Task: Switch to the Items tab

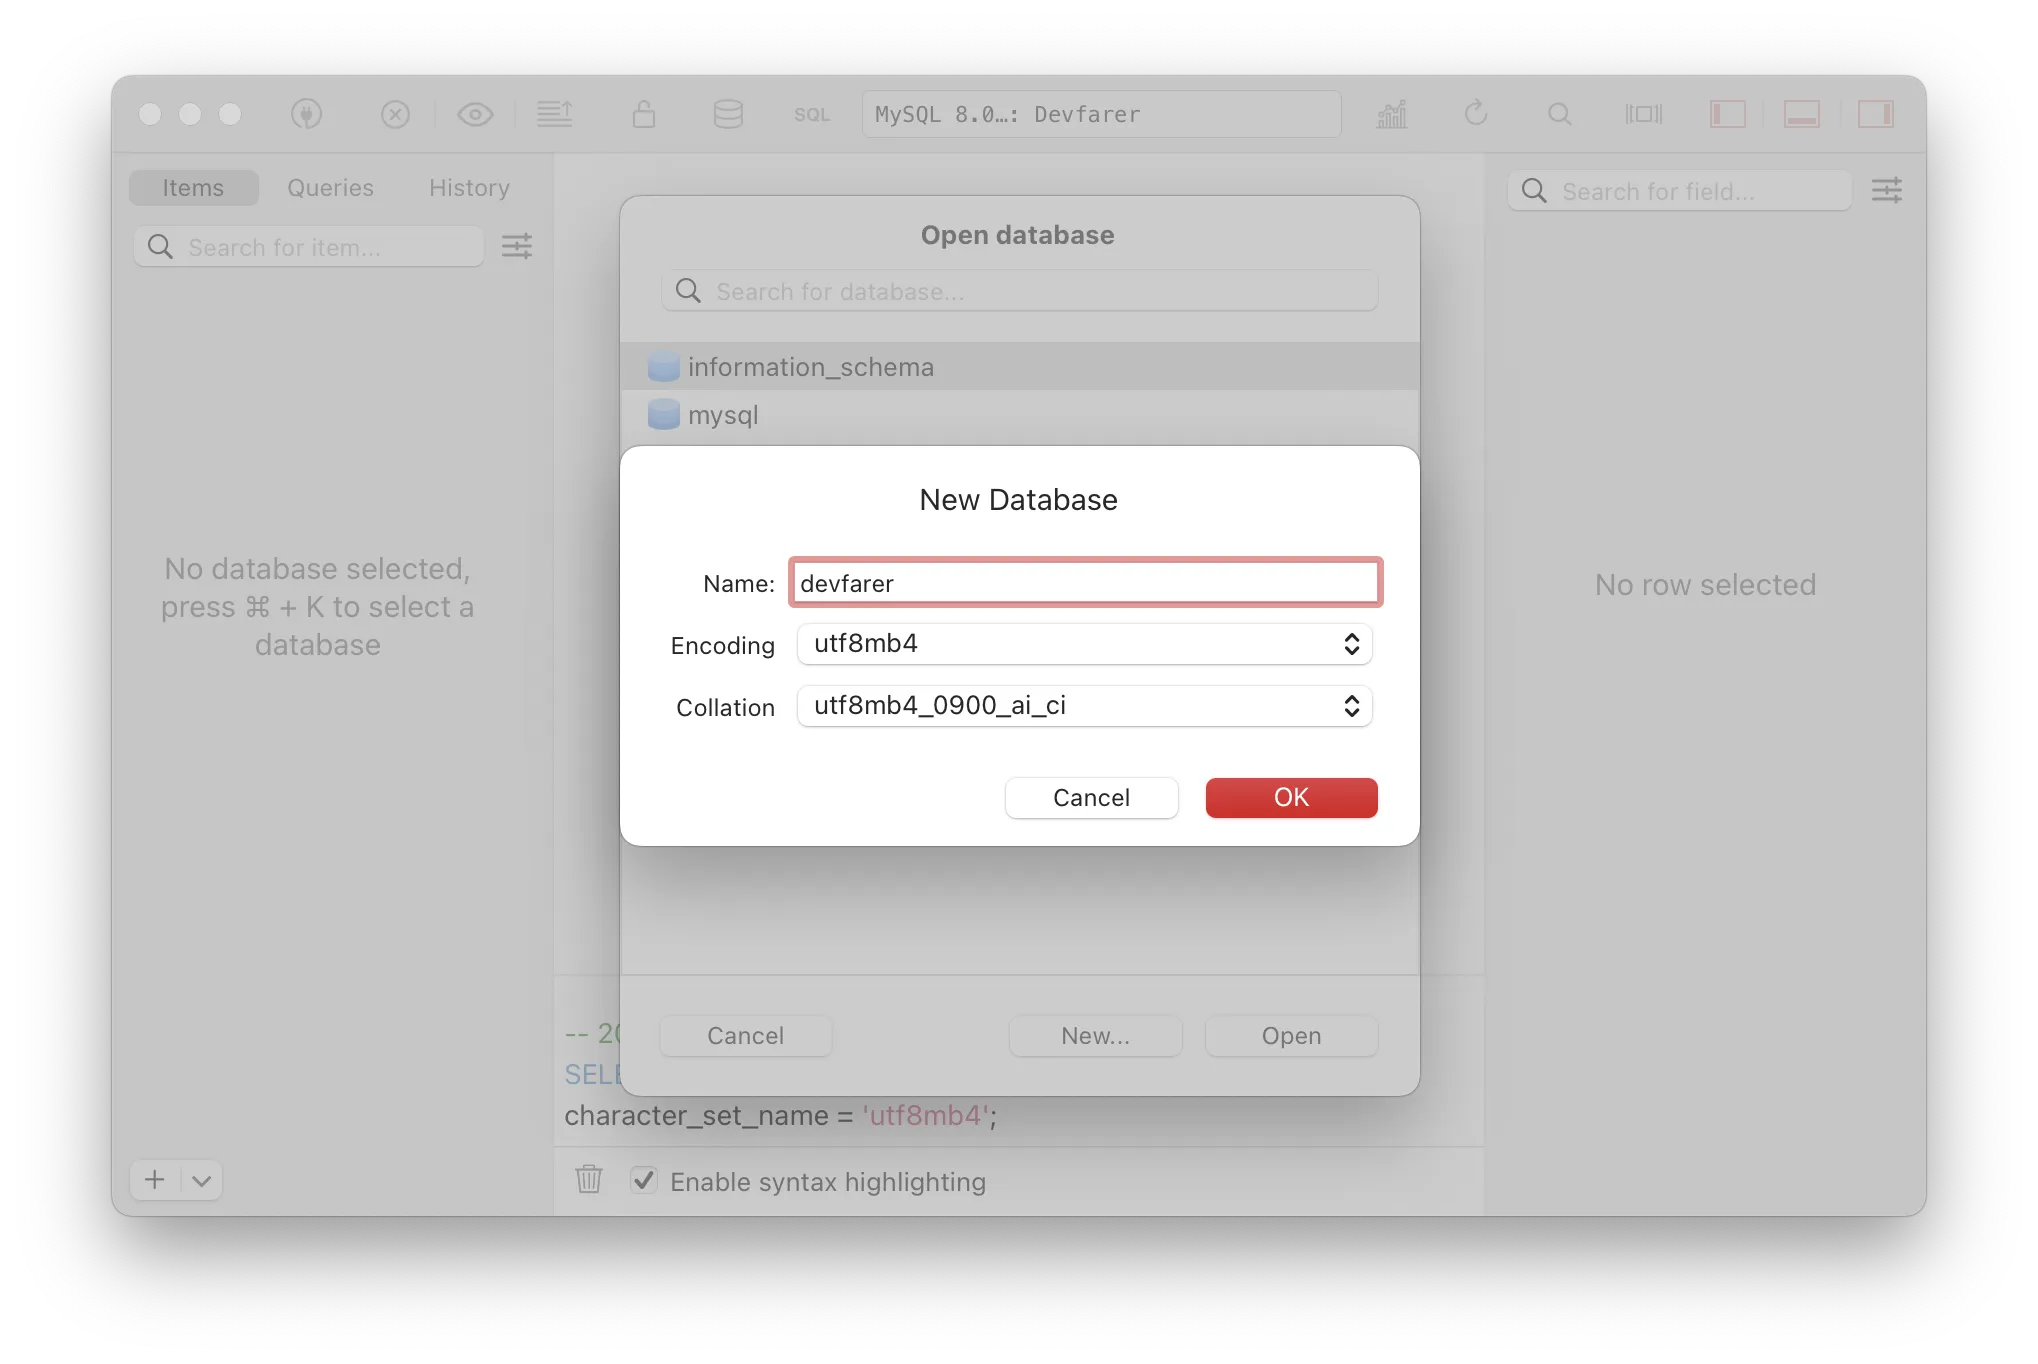Action: coord(193,188)
